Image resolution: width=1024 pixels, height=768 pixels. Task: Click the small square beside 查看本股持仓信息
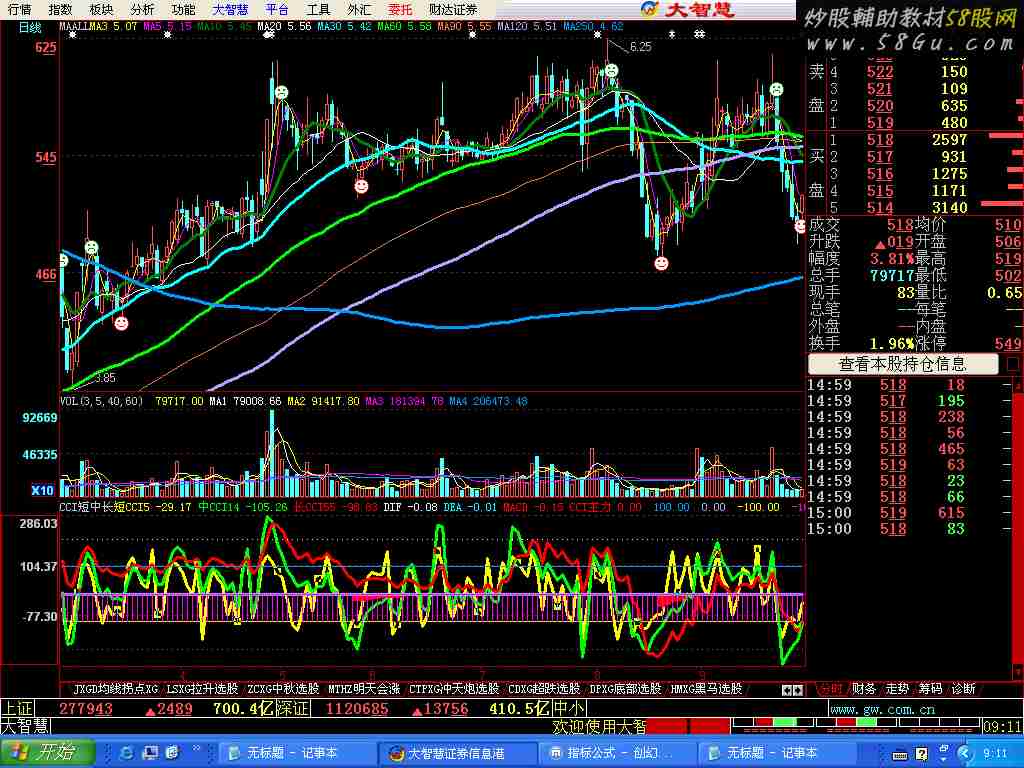coord(1012,364)
